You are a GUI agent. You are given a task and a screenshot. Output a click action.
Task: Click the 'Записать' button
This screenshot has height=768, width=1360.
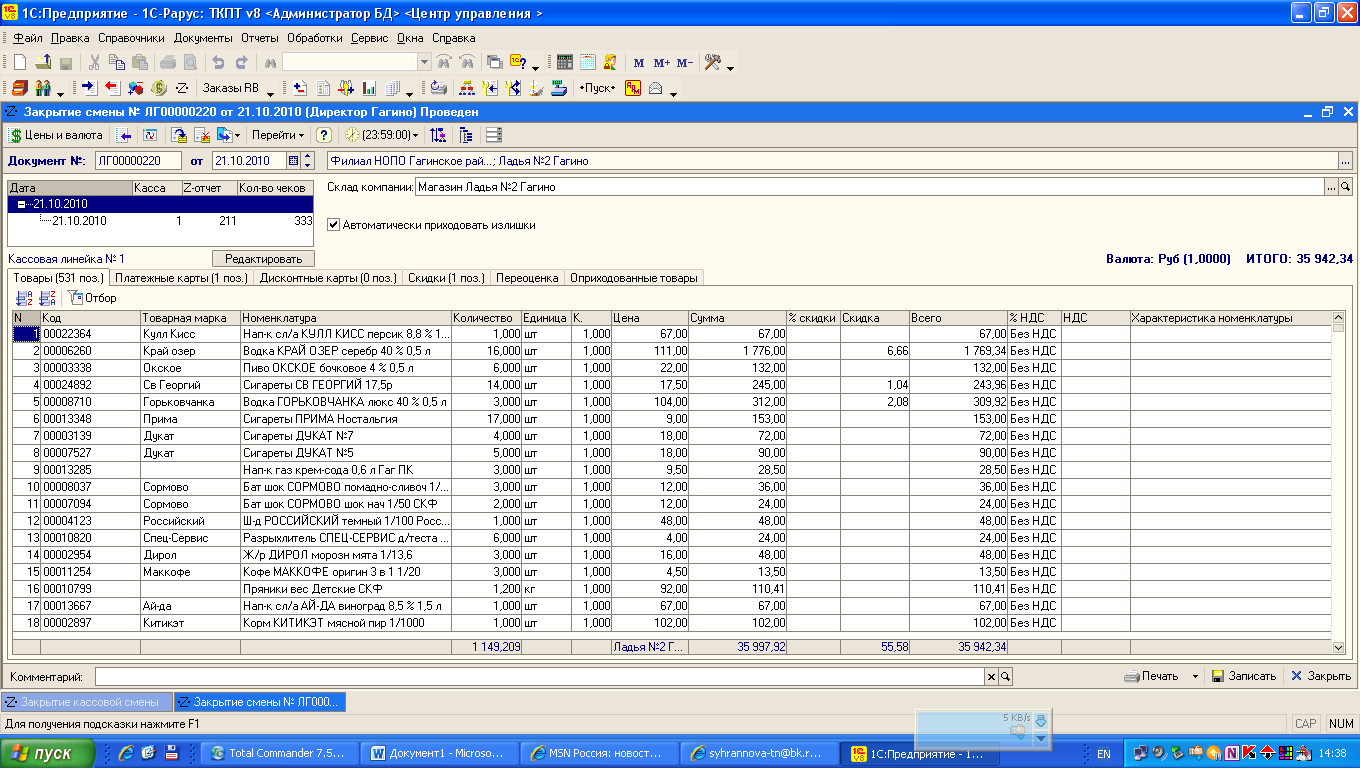point(1243,676)
